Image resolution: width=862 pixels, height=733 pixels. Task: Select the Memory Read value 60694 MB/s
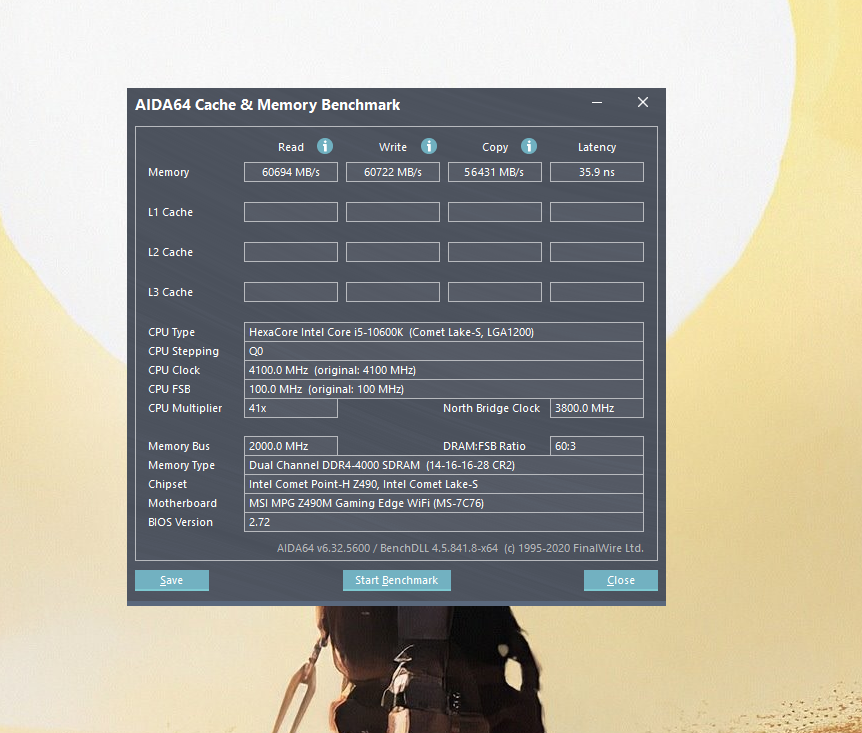(x=291, y=172)
